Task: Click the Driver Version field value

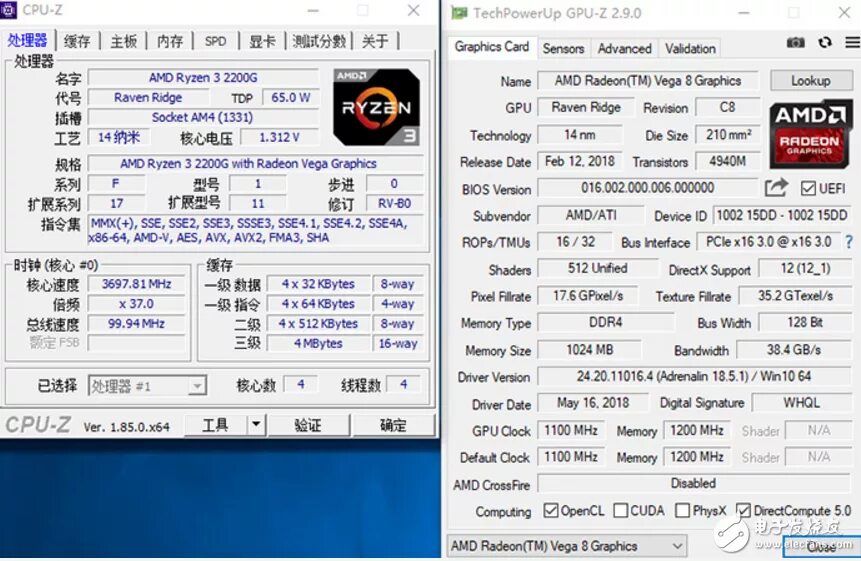Action: [x=694, y=376]
